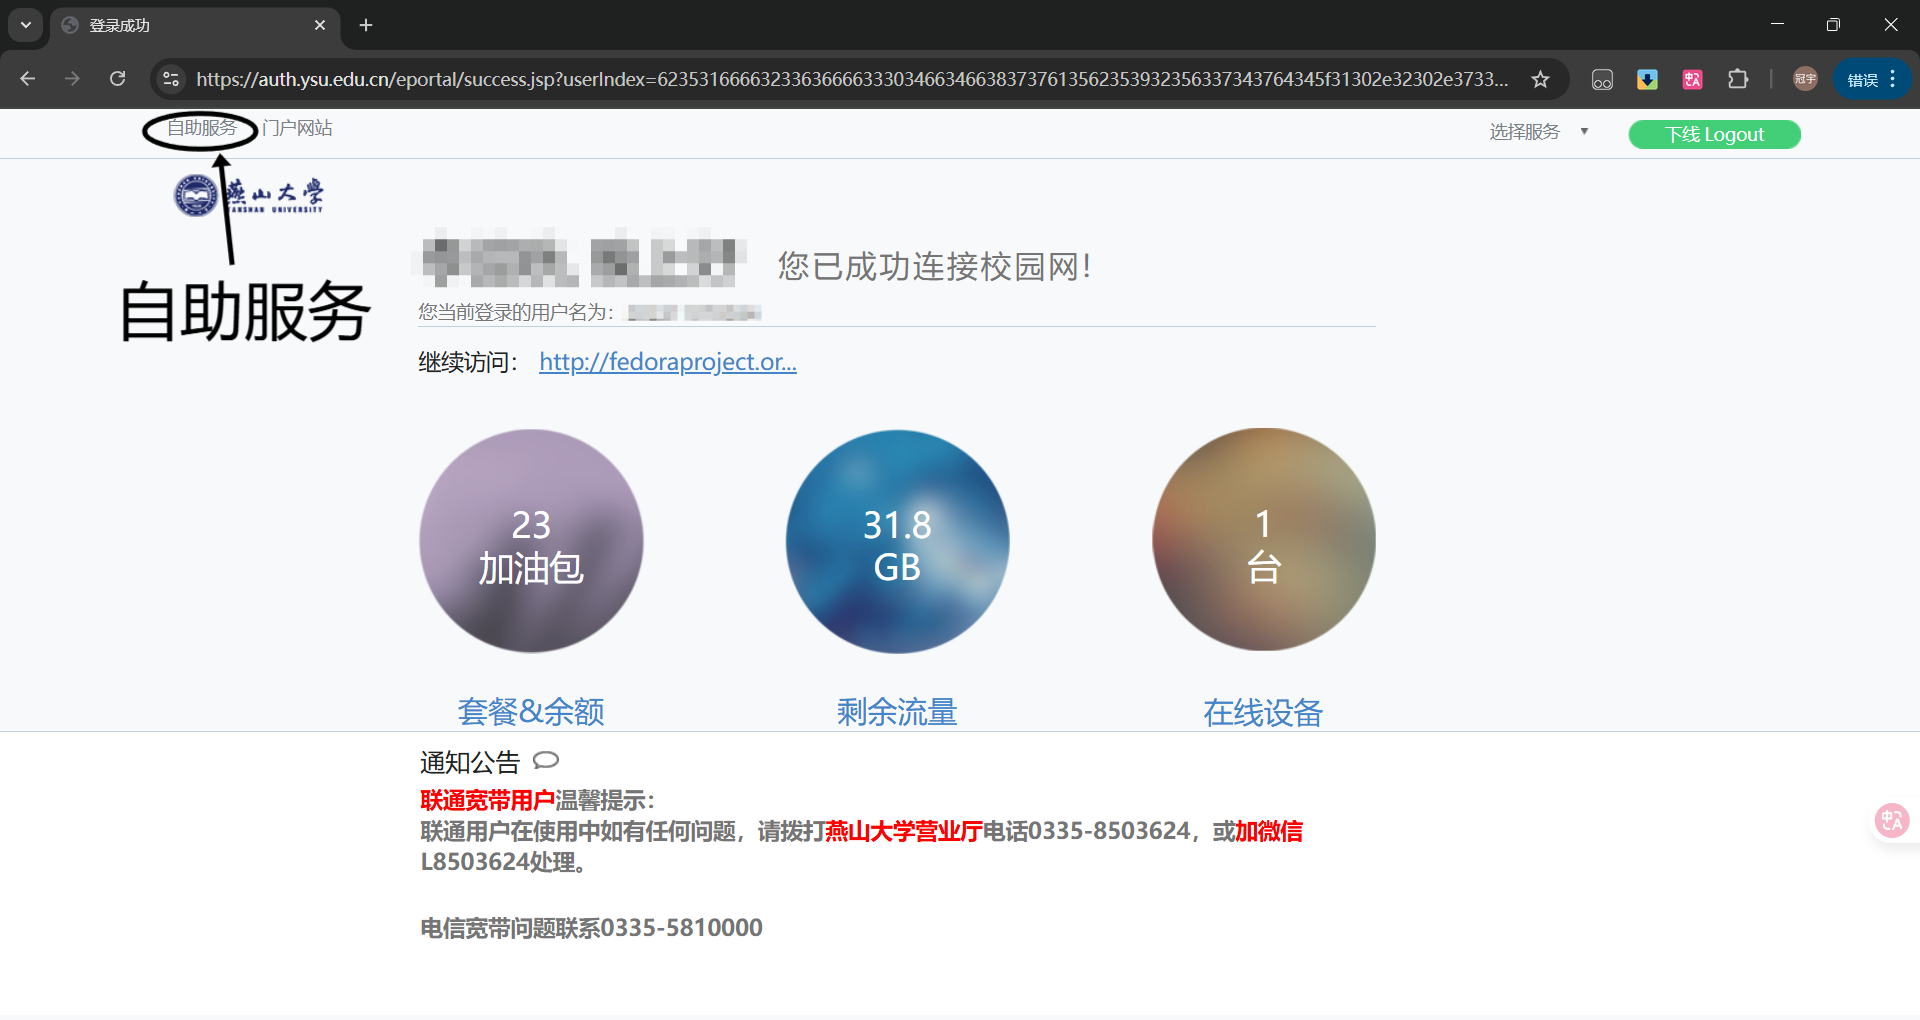This screenshot has height=1020, width=1920.
Task: Open the tab search dropdown arrow
Action: [25, 25]
